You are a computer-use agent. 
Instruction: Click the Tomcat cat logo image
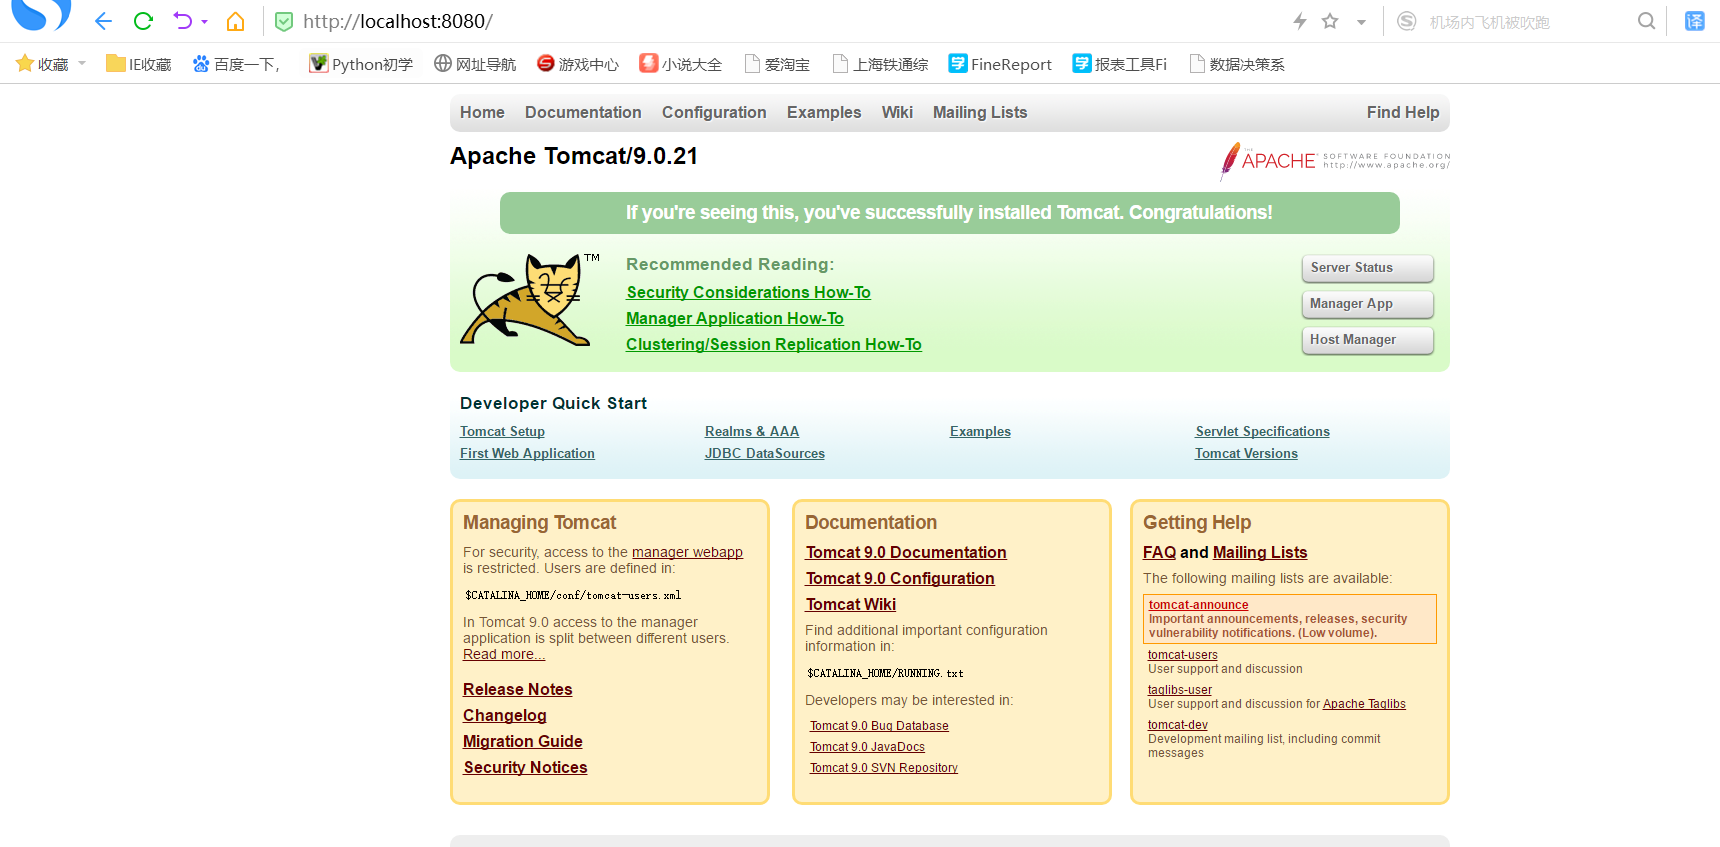click(x=530, y=300)
